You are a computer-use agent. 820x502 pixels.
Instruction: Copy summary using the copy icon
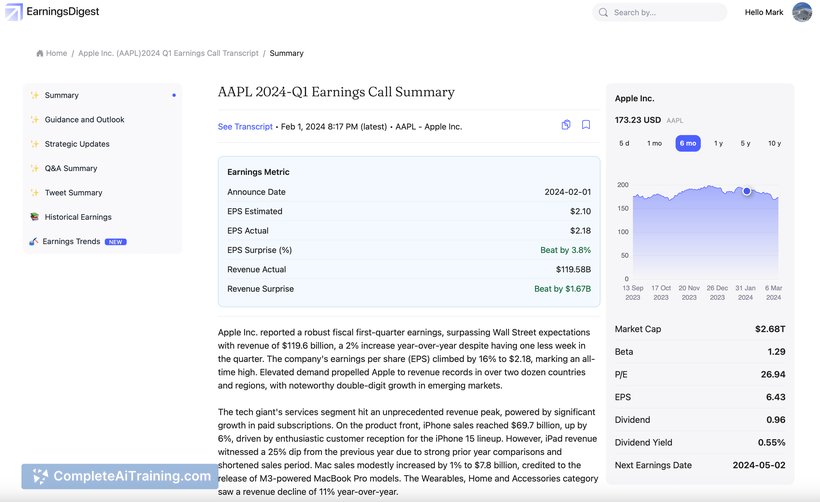pyautogui.click(x=566, y=124)
